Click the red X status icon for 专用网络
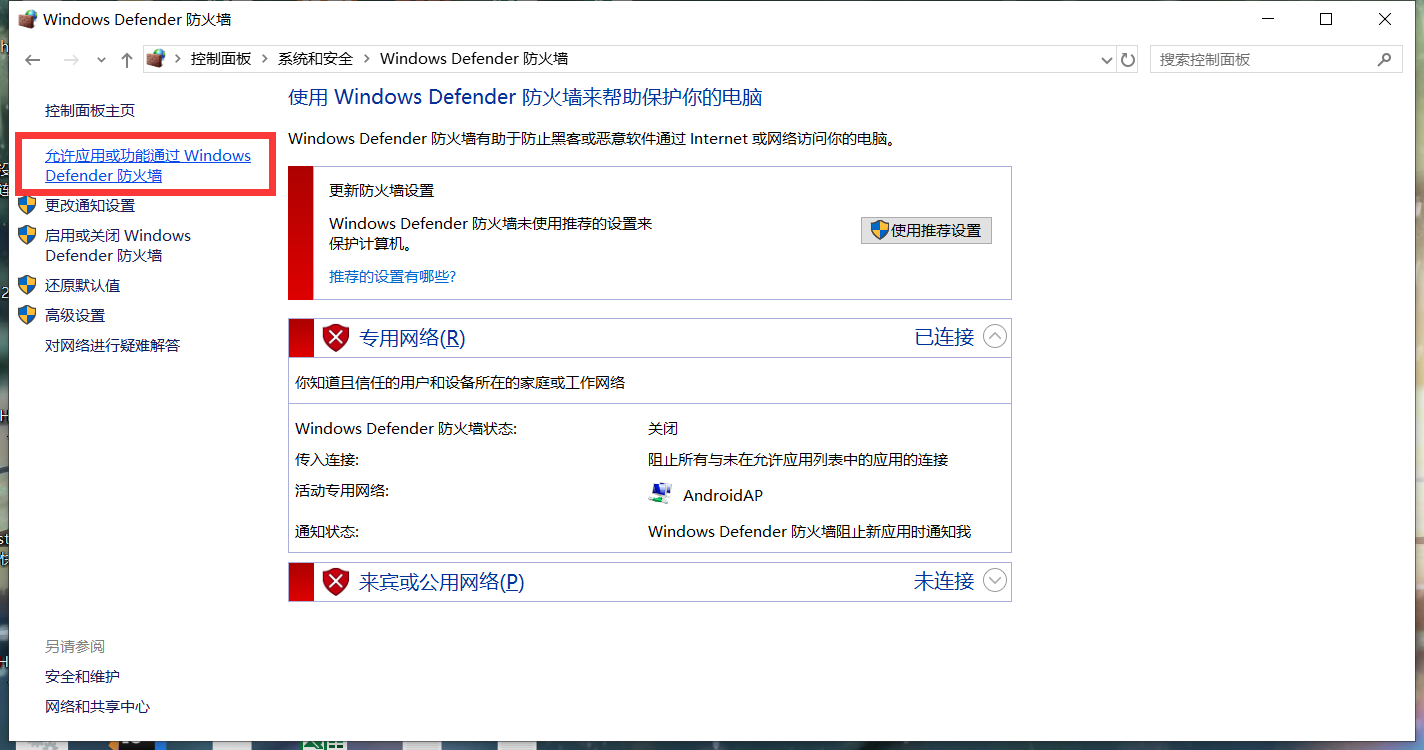The width and height of the screenshot is (1424, 750). (x=335, y=337)
